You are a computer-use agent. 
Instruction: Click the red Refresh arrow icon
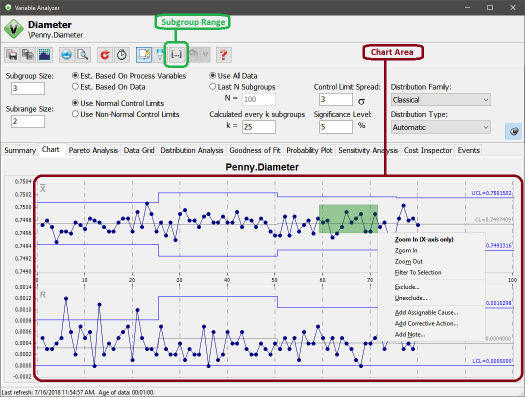point(105,55)
